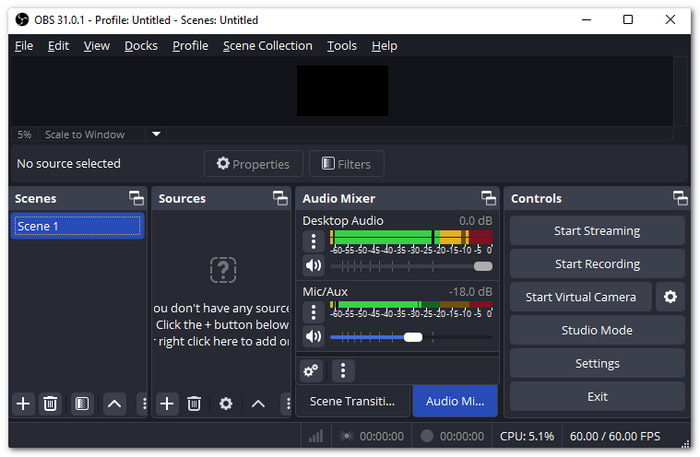This screenshot has height=457, width=700.
Task: Click Desktop Audio volume slider handle
Action: tap(483, 266)
